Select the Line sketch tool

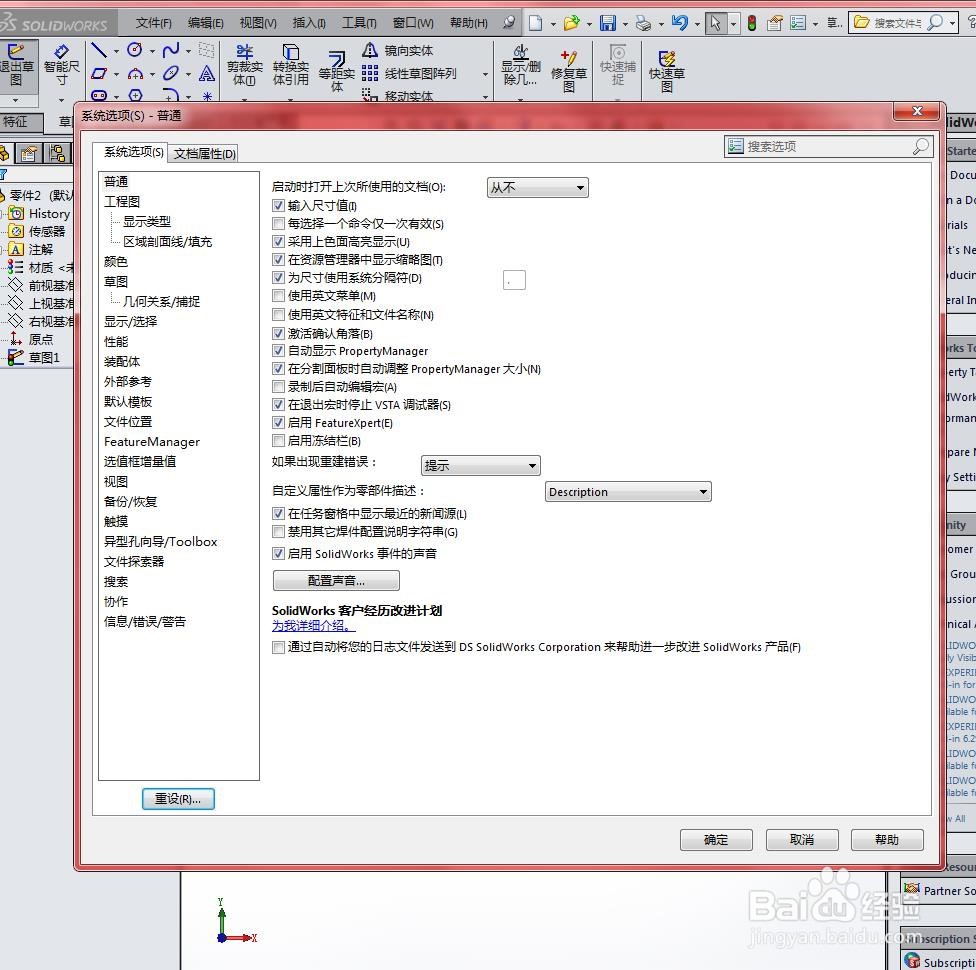(x=99, y=50)
